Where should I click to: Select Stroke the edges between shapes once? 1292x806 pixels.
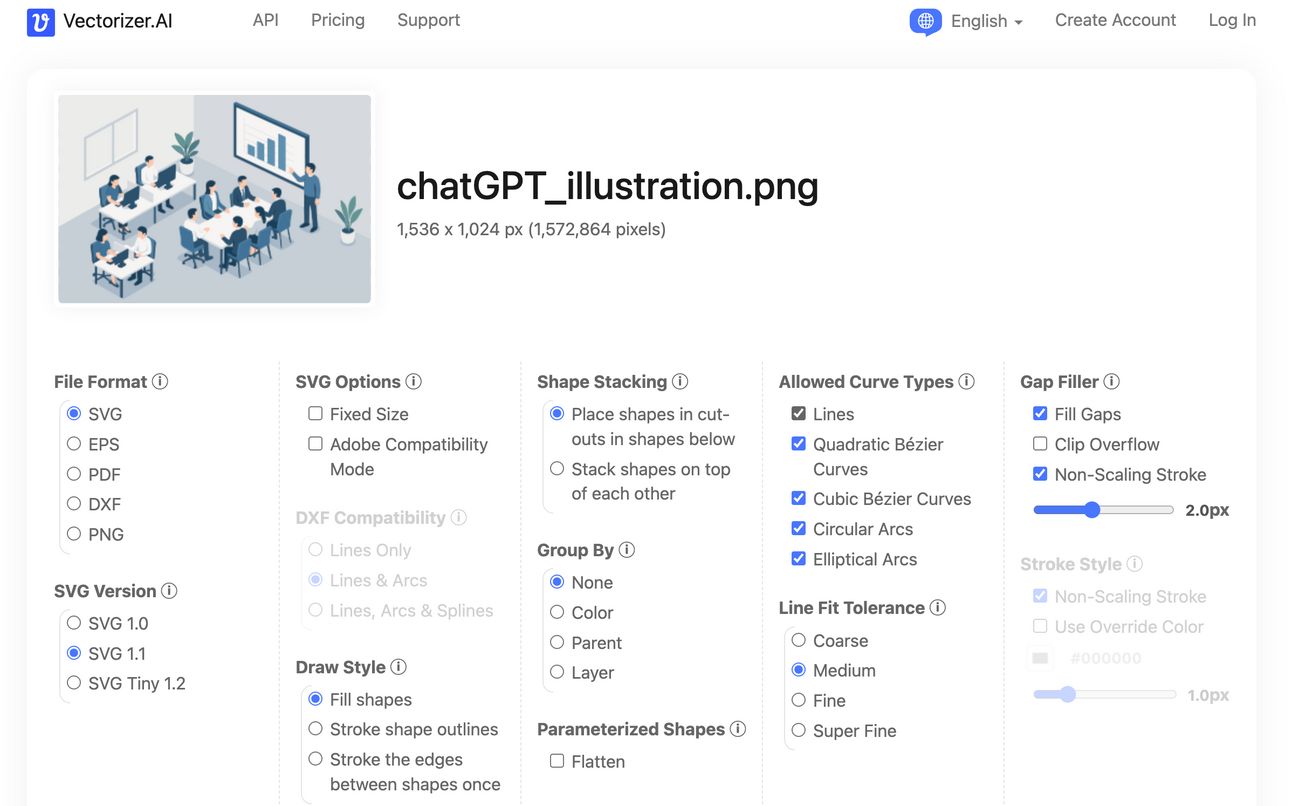315,758
